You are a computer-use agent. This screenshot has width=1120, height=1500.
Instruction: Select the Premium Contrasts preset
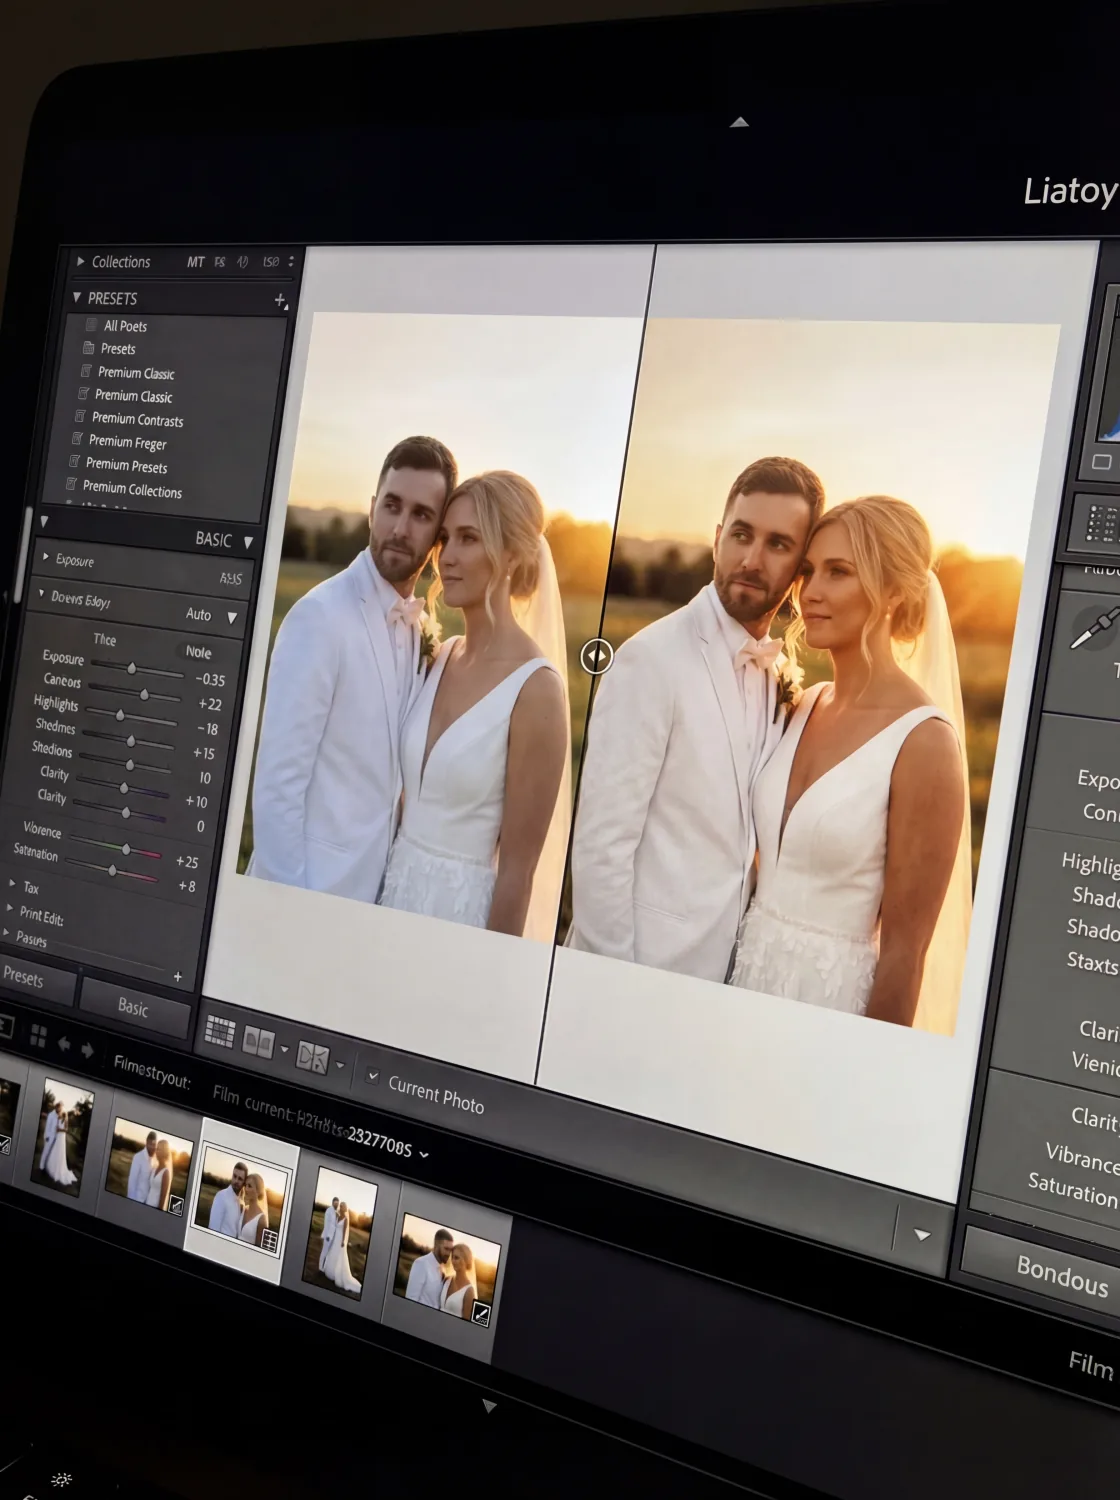click(136, 420)
